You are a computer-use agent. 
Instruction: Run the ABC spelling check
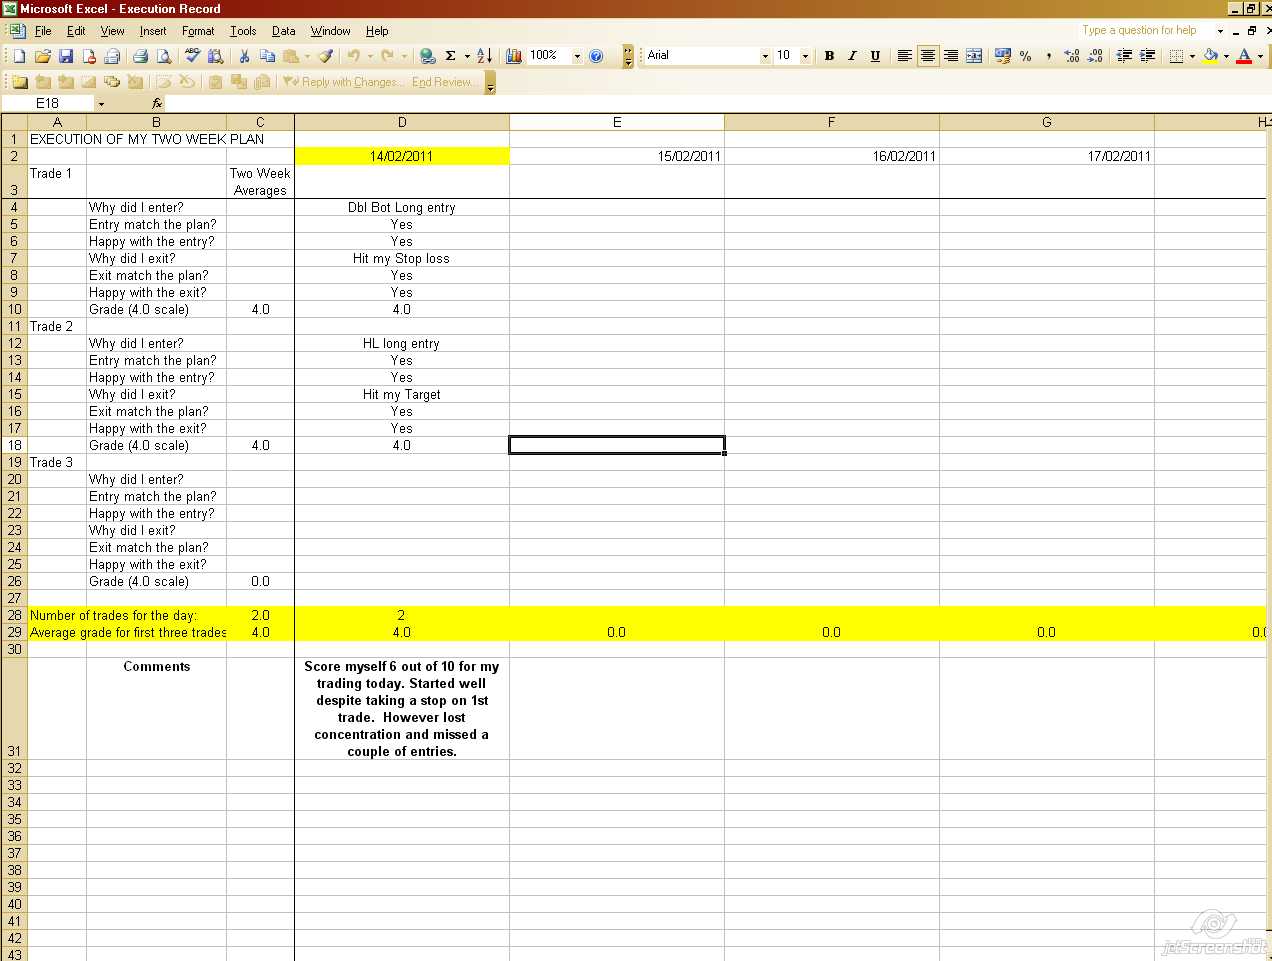tap(192, 56)
